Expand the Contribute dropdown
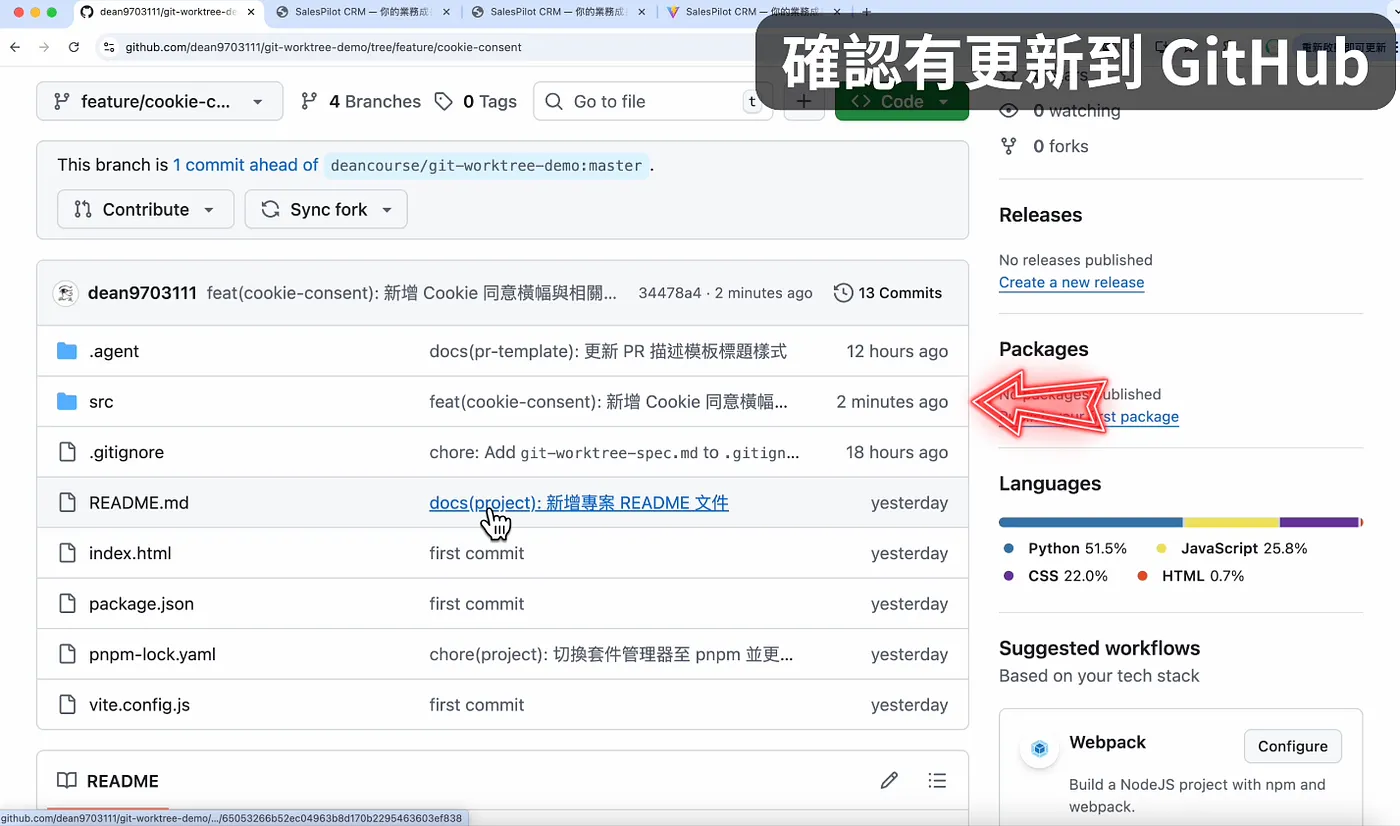This screenshot has width=1400, height=826. click(x=146, y=209)
